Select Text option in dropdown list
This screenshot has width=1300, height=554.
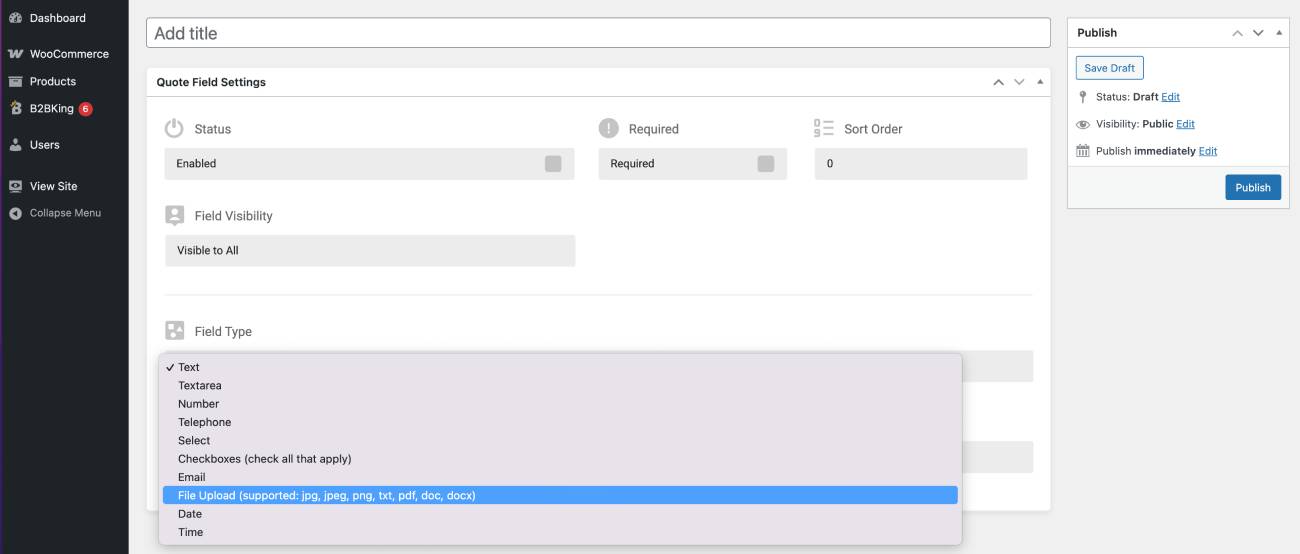click(560, 367)
